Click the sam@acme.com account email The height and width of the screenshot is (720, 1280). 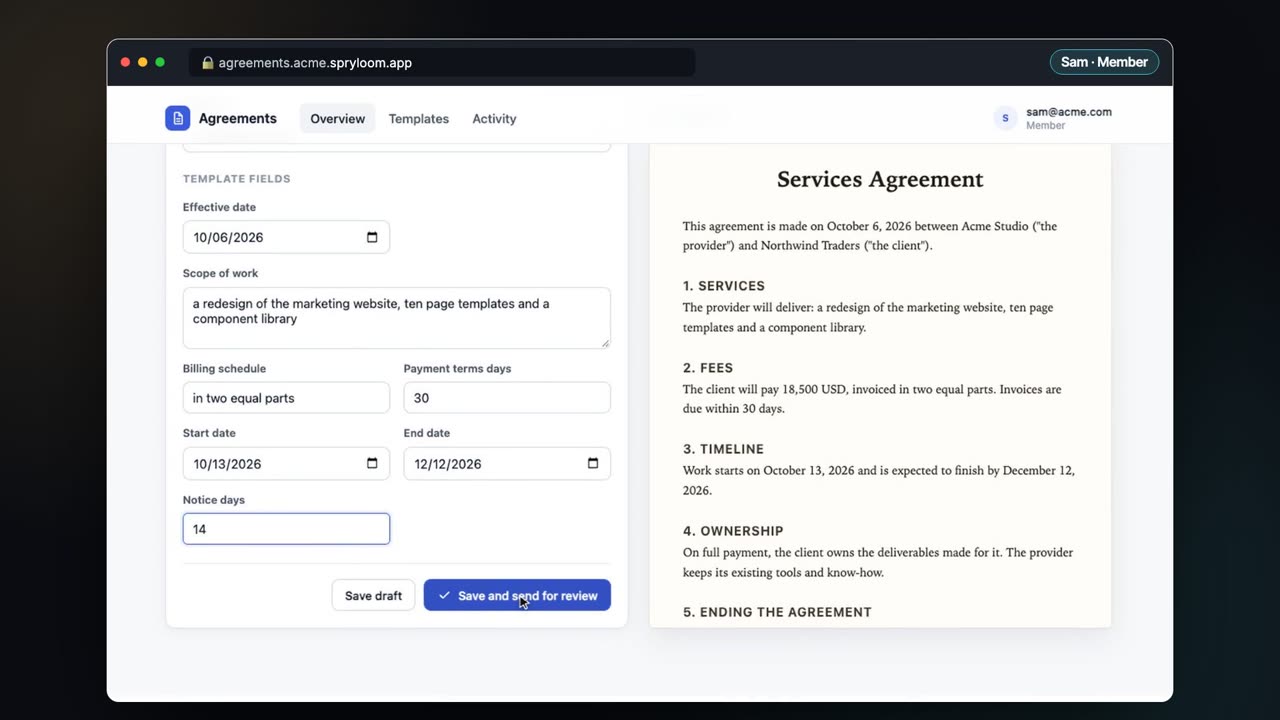(x=1069, y=112)
